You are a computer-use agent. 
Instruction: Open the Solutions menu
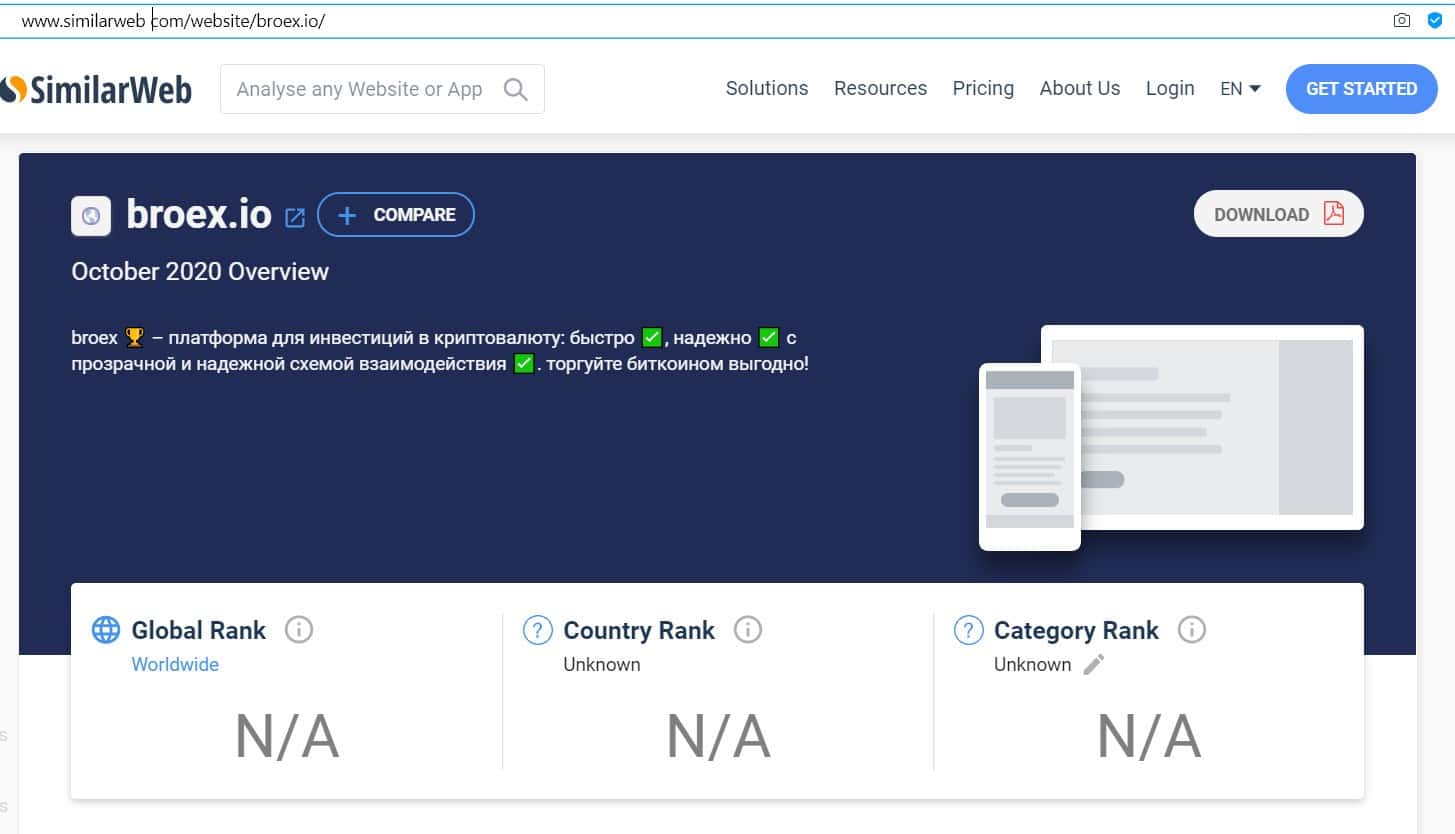[x=766, y=88]
